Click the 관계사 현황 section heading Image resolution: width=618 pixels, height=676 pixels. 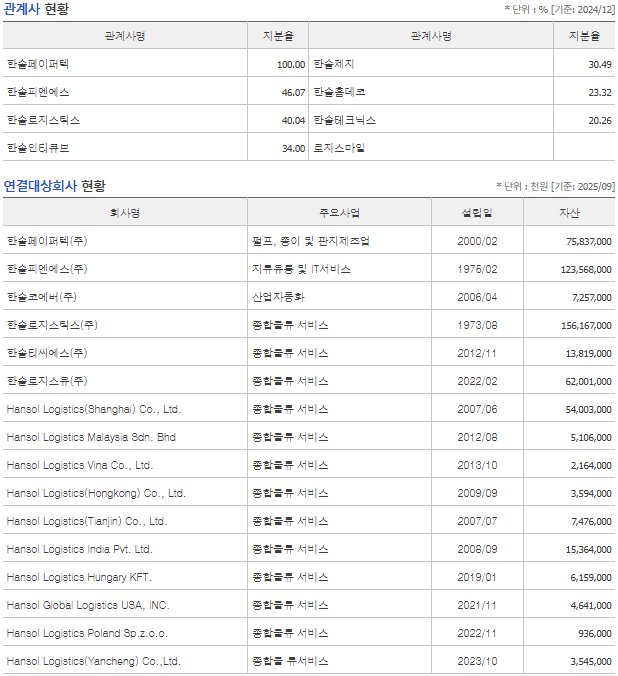coord(36,9)
